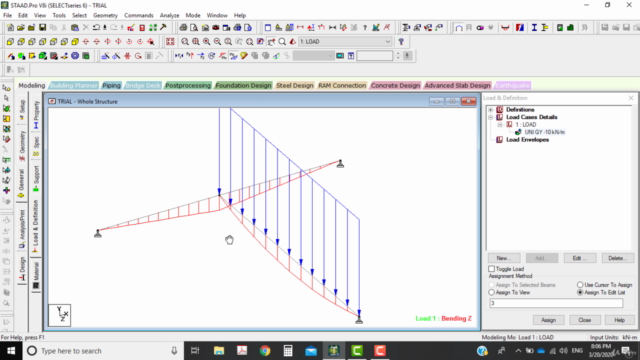
Task: Click the empty toolbar input field
Action: coord(374,56)
